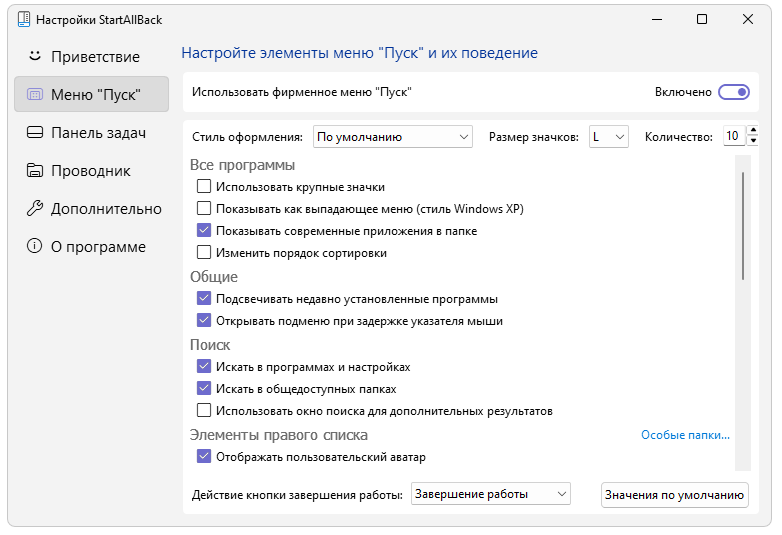Click the Панель задач taskbar icon
782x535 pixels.
click(x=35, y=133)
